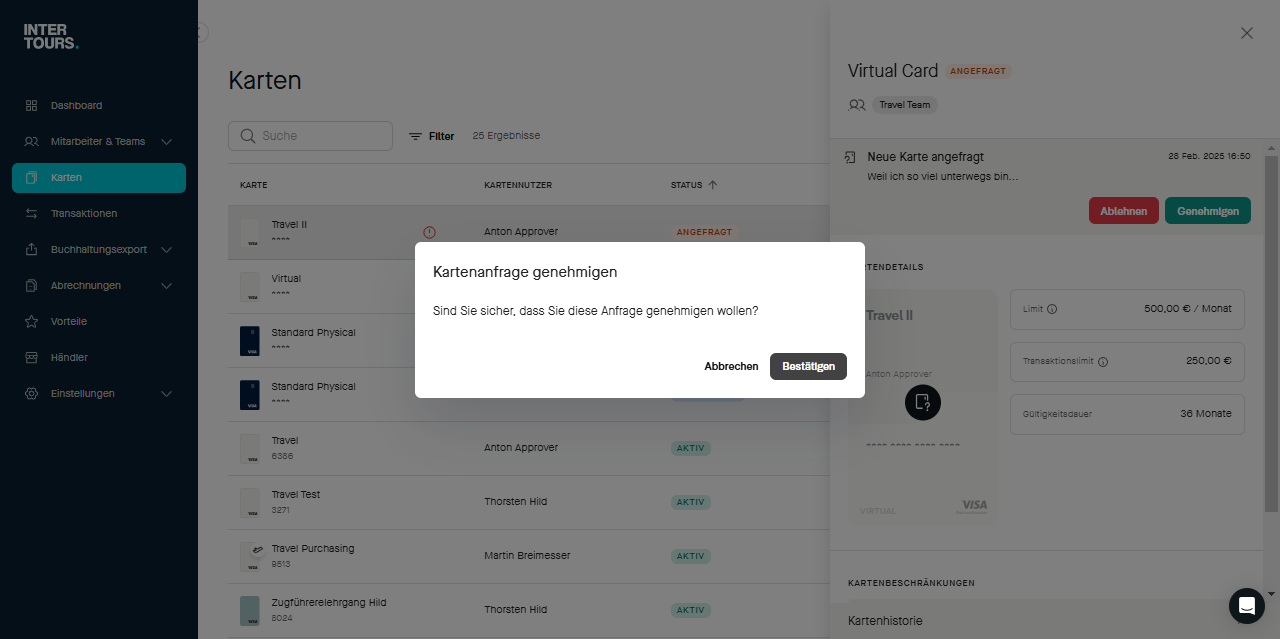Click the Händler shop icon
This screenshot has height=639, width=1280.
pyautogui.click(x=31, y=357)
